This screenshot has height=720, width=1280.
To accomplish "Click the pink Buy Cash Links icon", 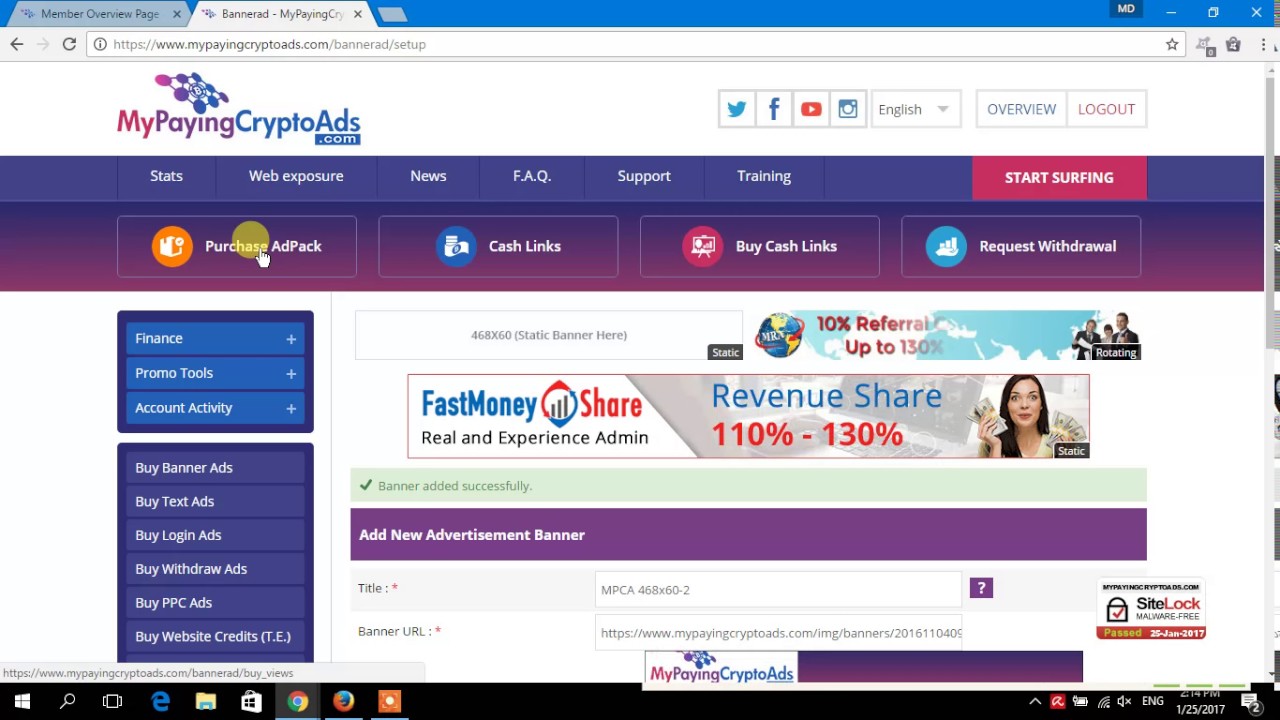I will pos(703,246).
